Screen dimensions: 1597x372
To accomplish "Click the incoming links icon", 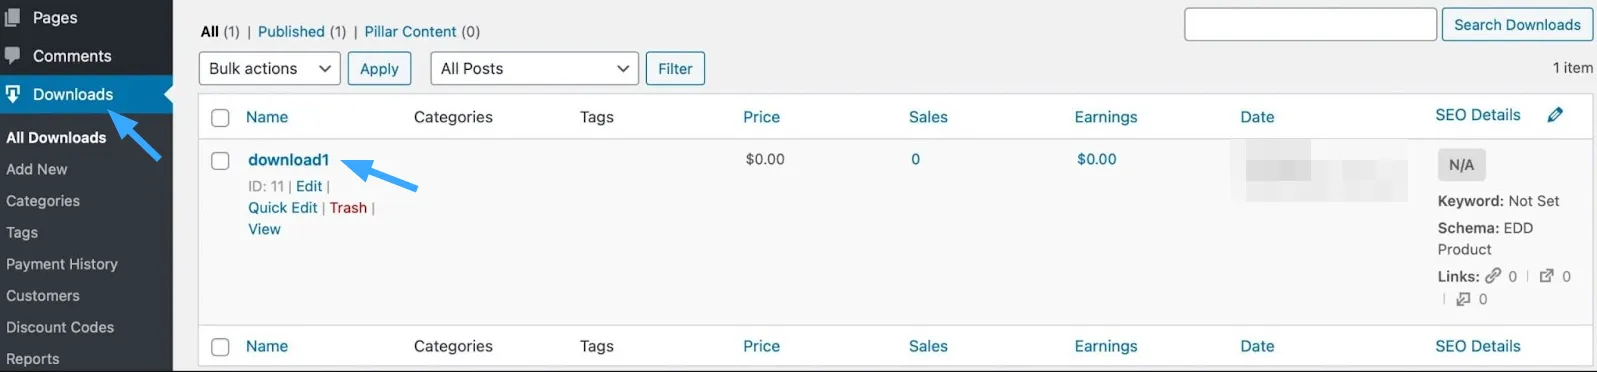I will coord(1463,298).
